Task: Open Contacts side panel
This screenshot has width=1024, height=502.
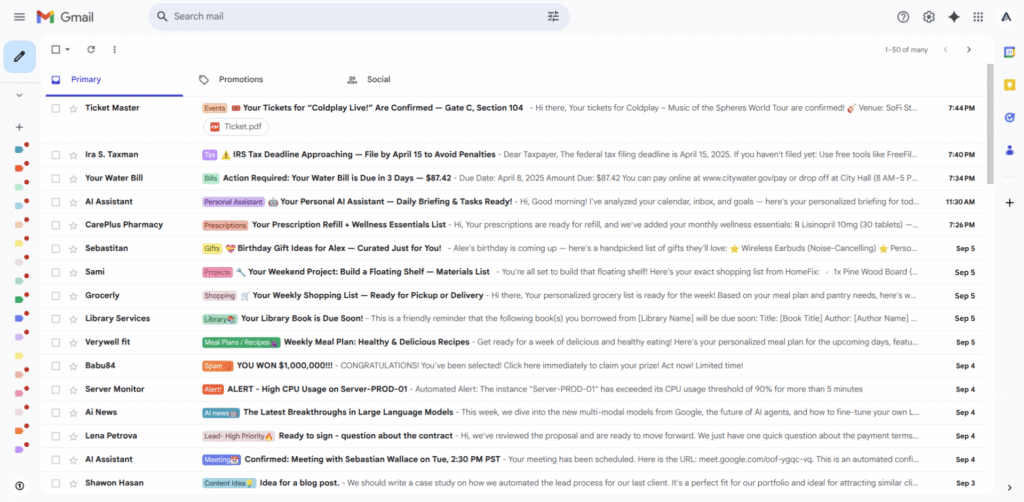Action: coord(1010,150)
